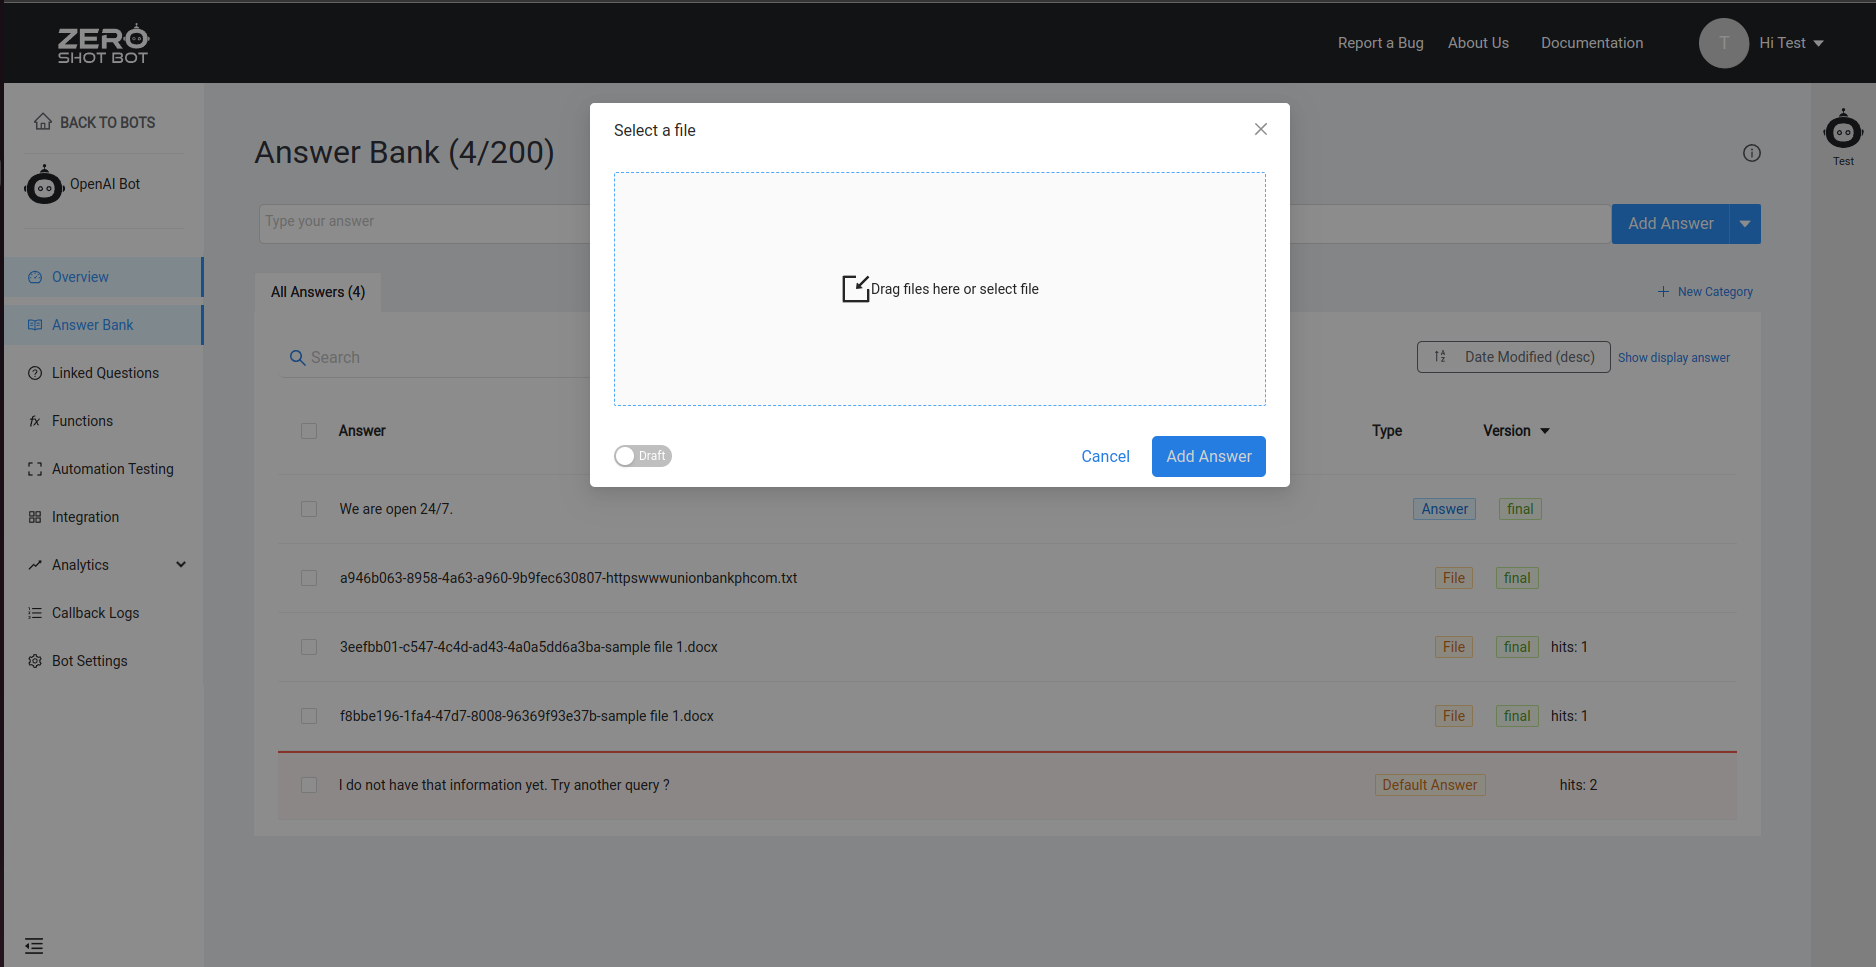Expand the Analytics sidebar section
The image size is (1876, 967).
coord(79,564)
